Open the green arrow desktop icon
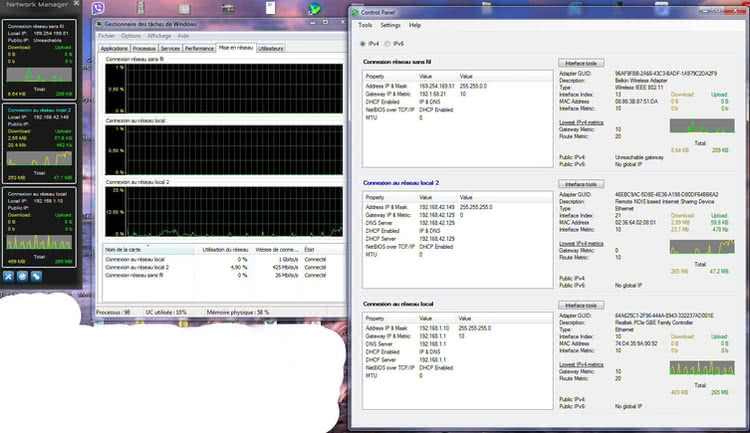Viewport: 750px width, 433px height. point(316,9)
